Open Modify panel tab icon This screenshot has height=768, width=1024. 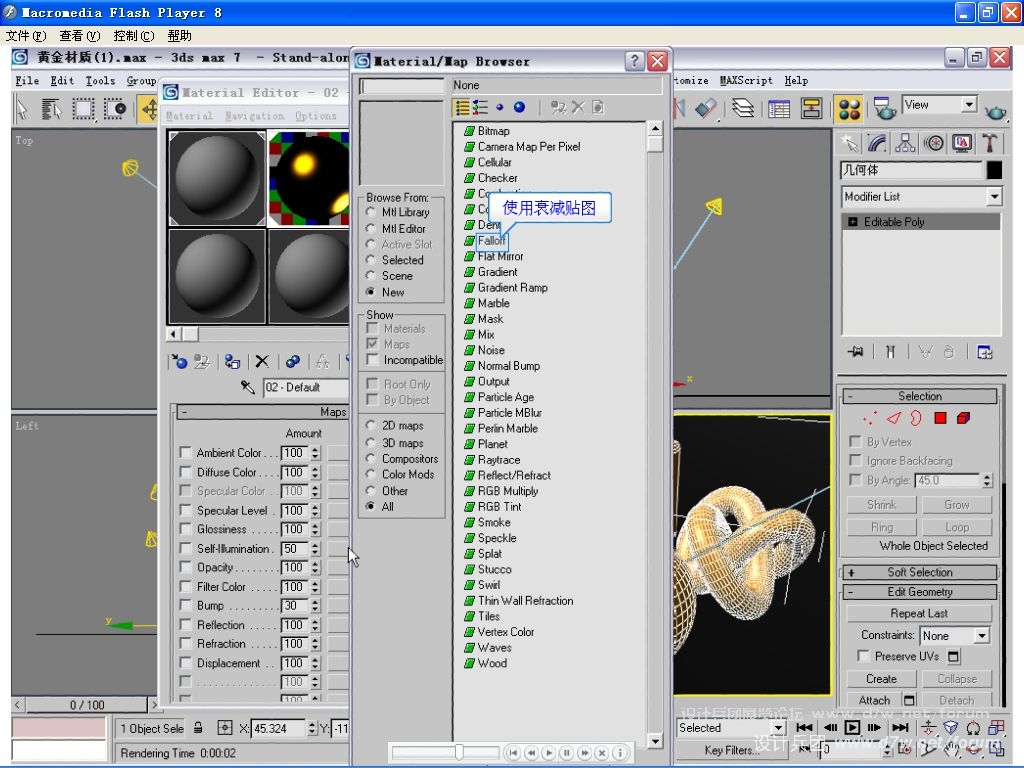point(877,143)
